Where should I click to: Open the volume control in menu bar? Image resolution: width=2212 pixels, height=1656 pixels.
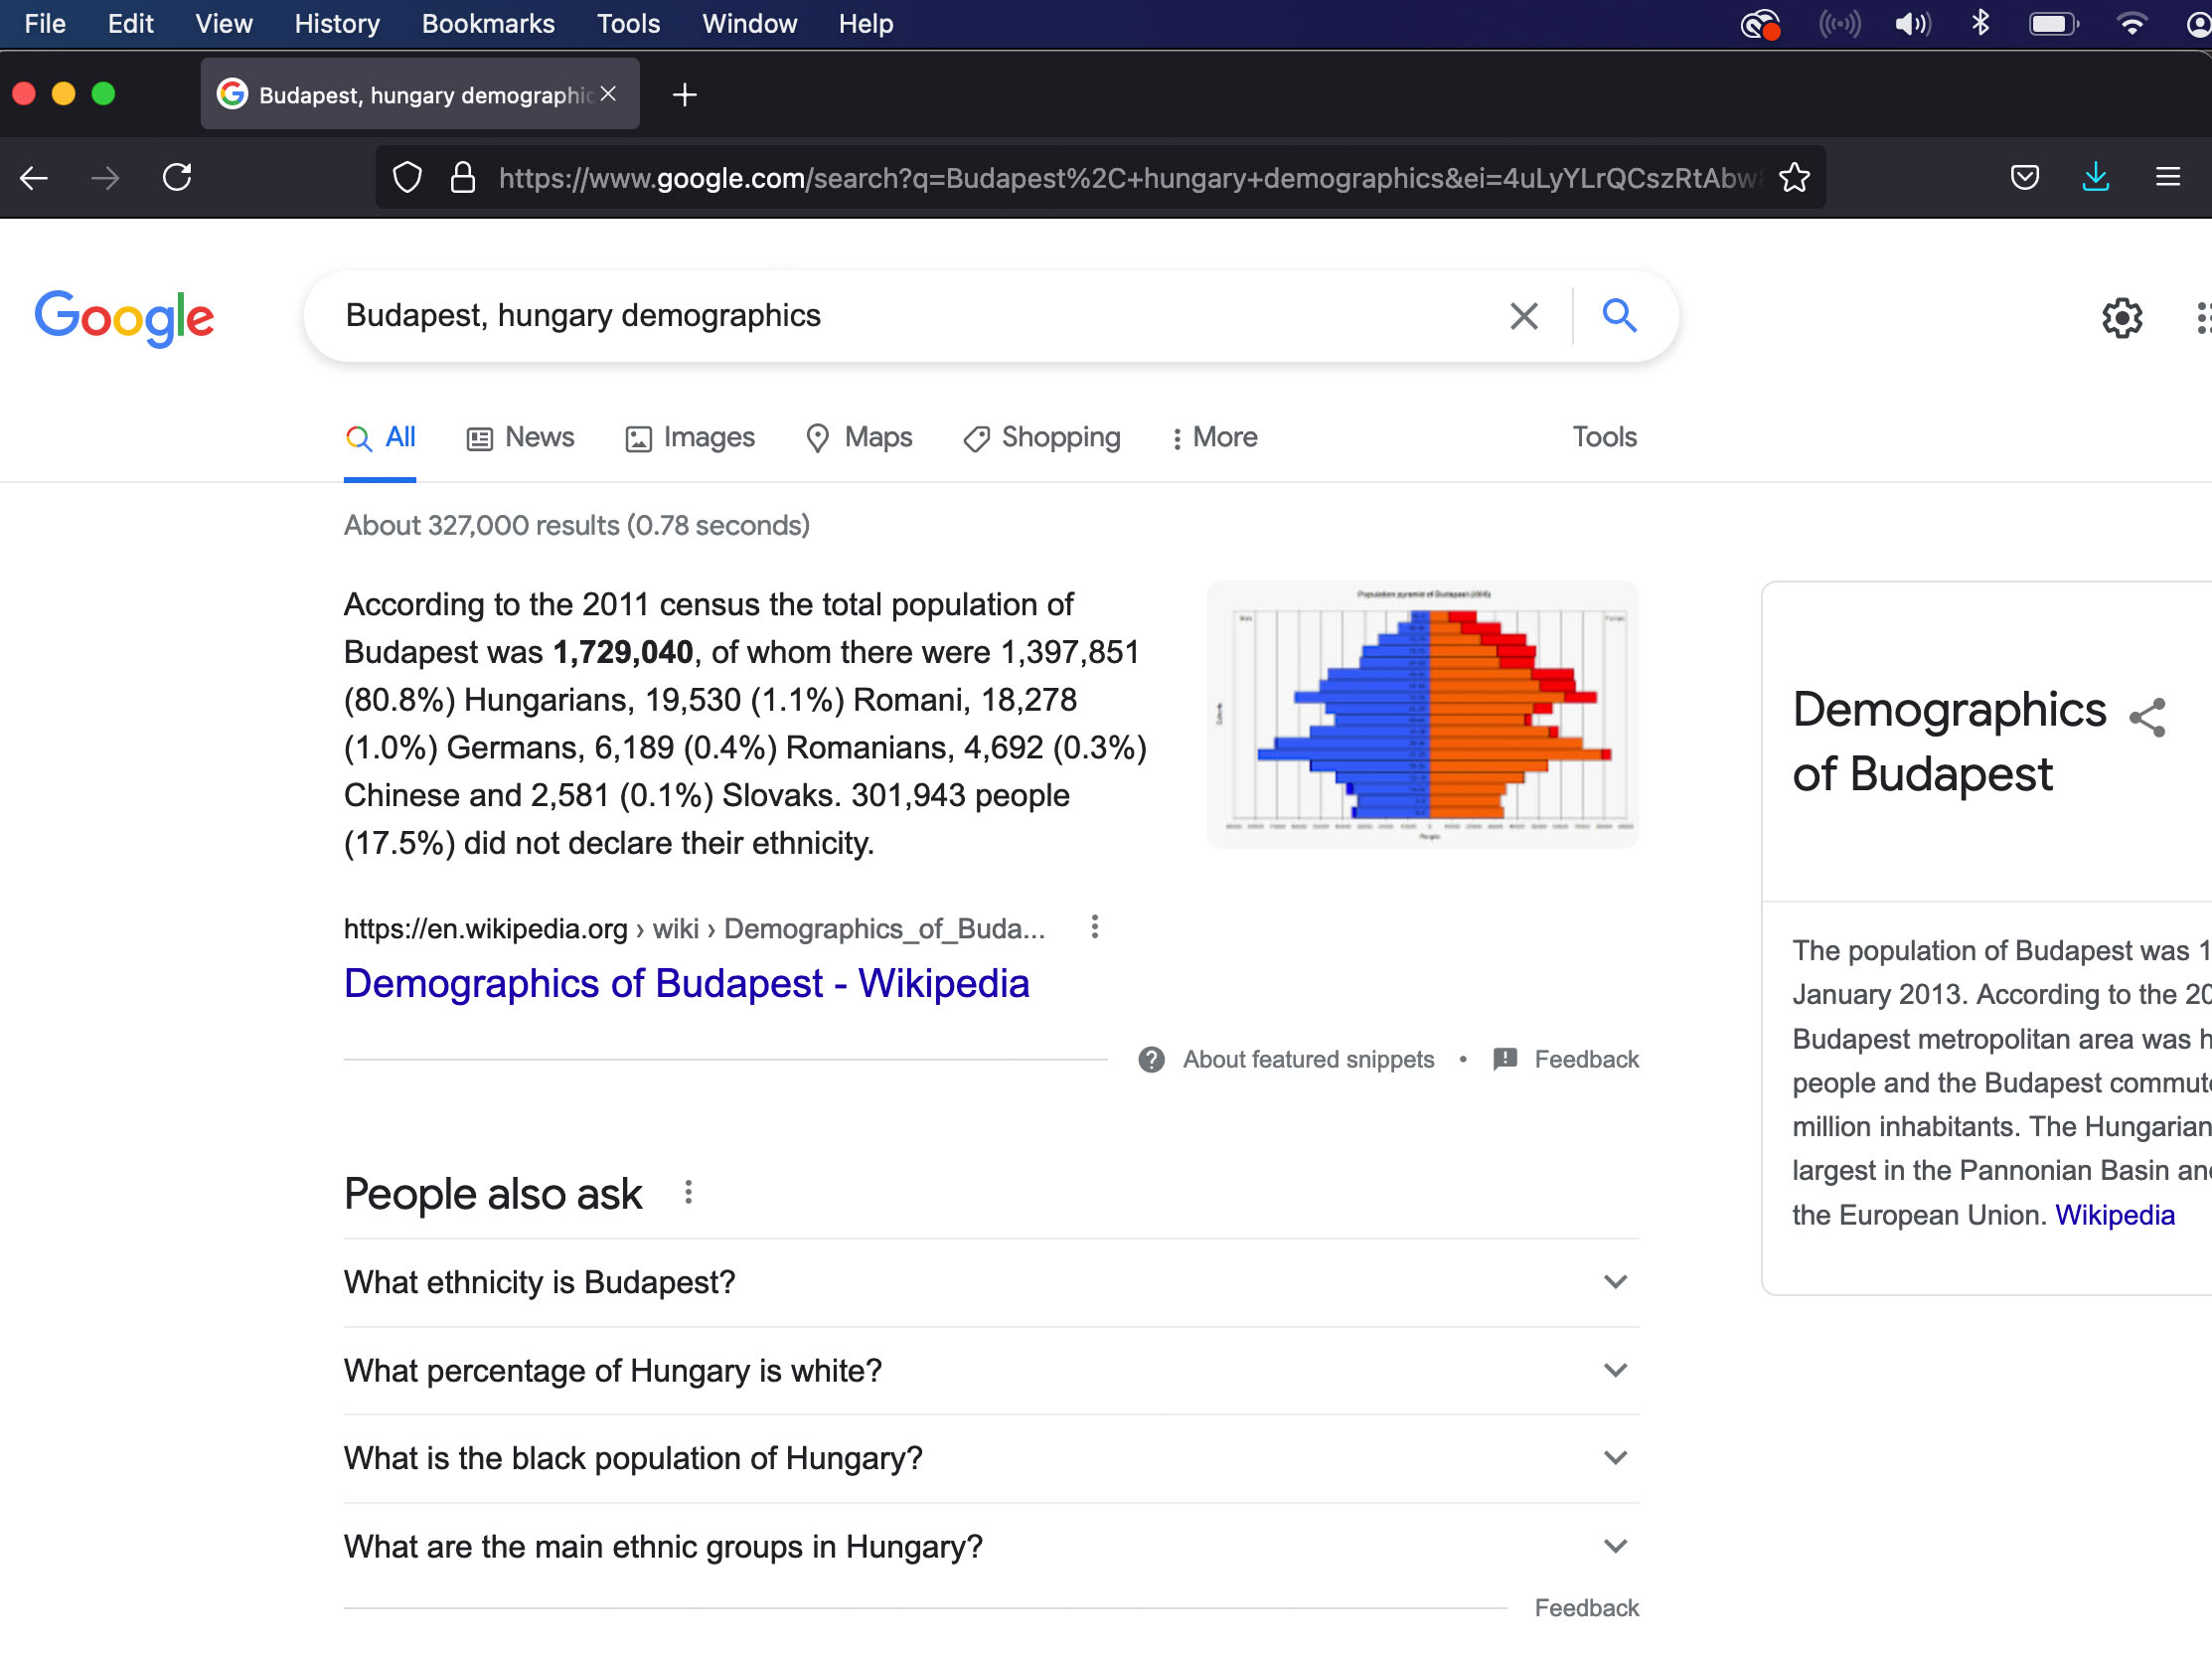[1911, 24]
